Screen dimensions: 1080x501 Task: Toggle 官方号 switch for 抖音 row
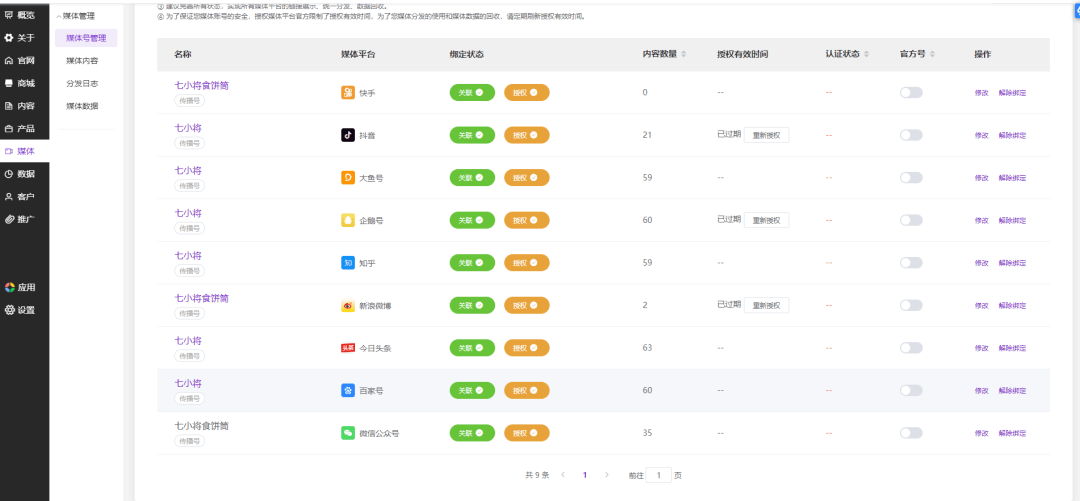[x=911, y=135]
